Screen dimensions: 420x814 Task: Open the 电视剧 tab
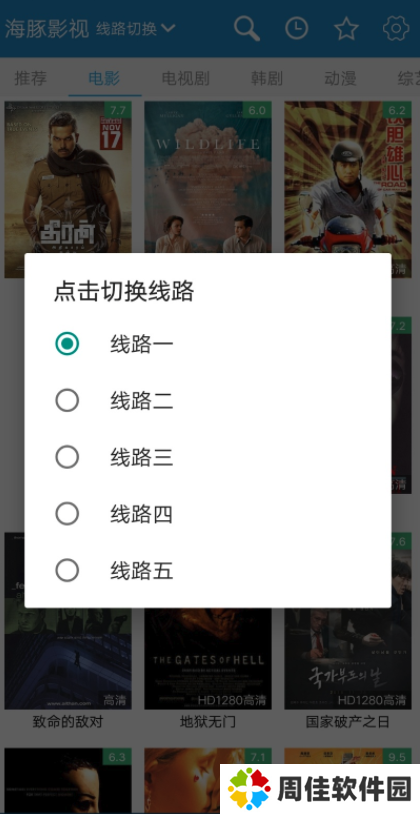[185, 78]
